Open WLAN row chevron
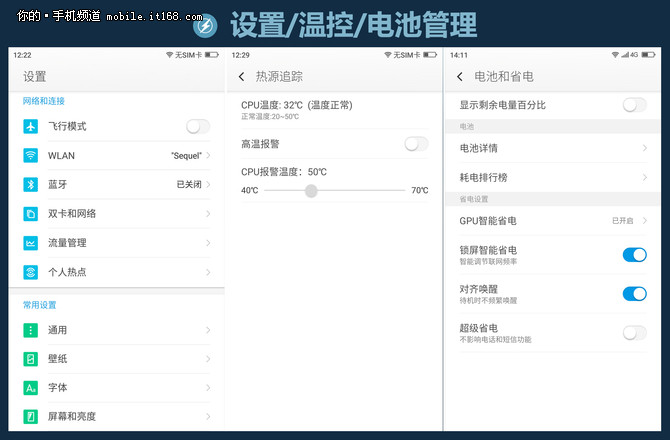Screen dimensions: 670x440 (x=208, y=155)
